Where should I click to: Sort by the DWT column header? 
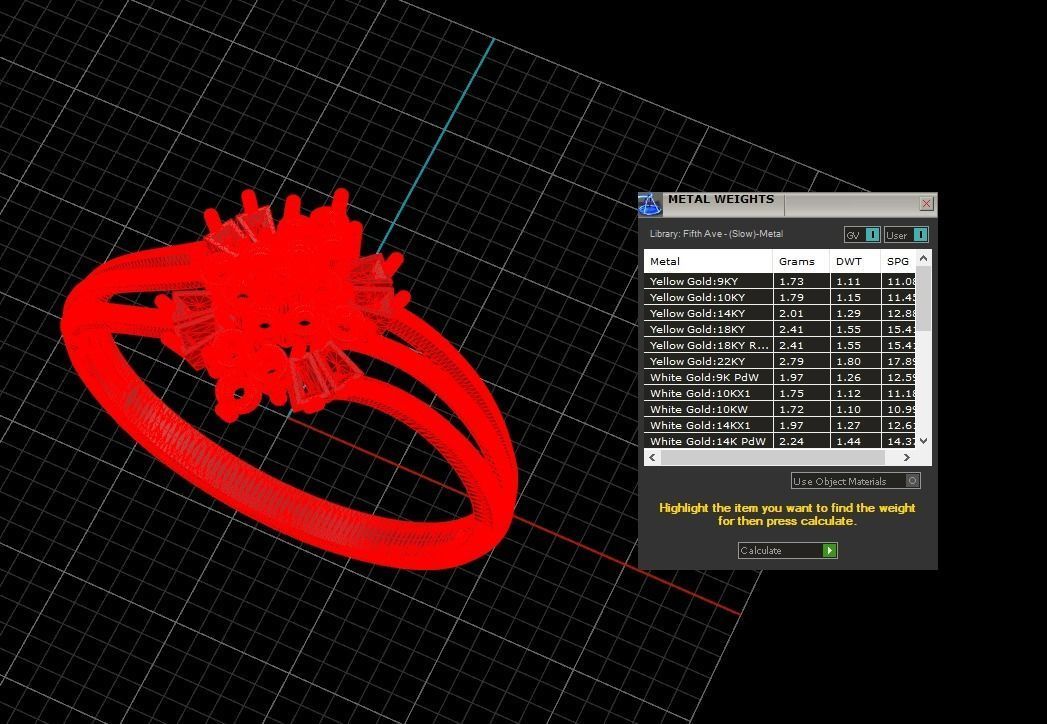tap(855, 261)
